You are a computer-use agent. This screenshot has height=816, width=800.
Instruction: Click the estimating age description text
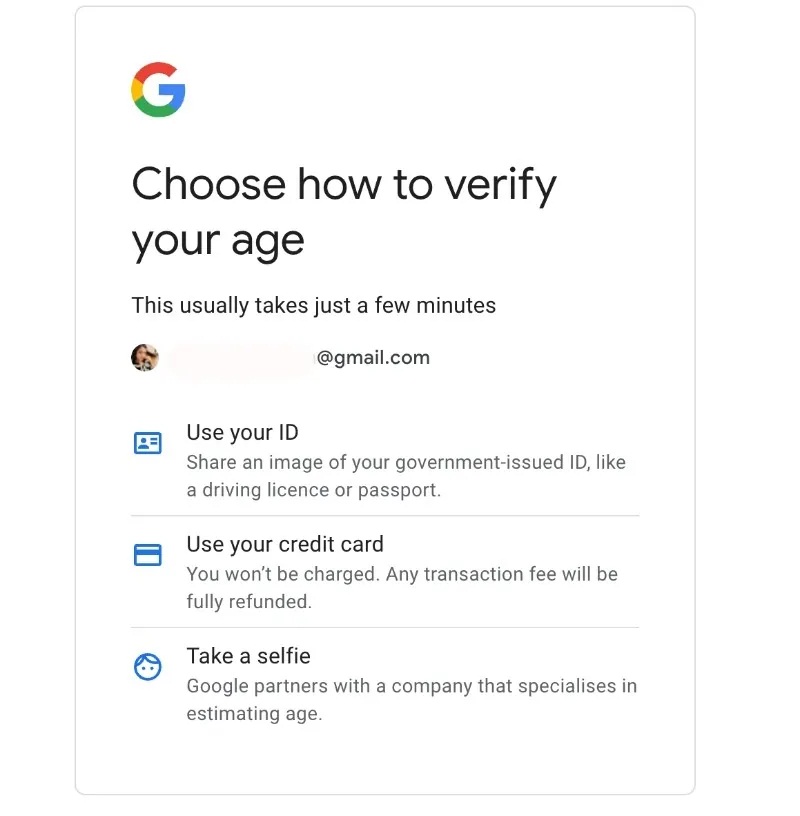point(412,699)
